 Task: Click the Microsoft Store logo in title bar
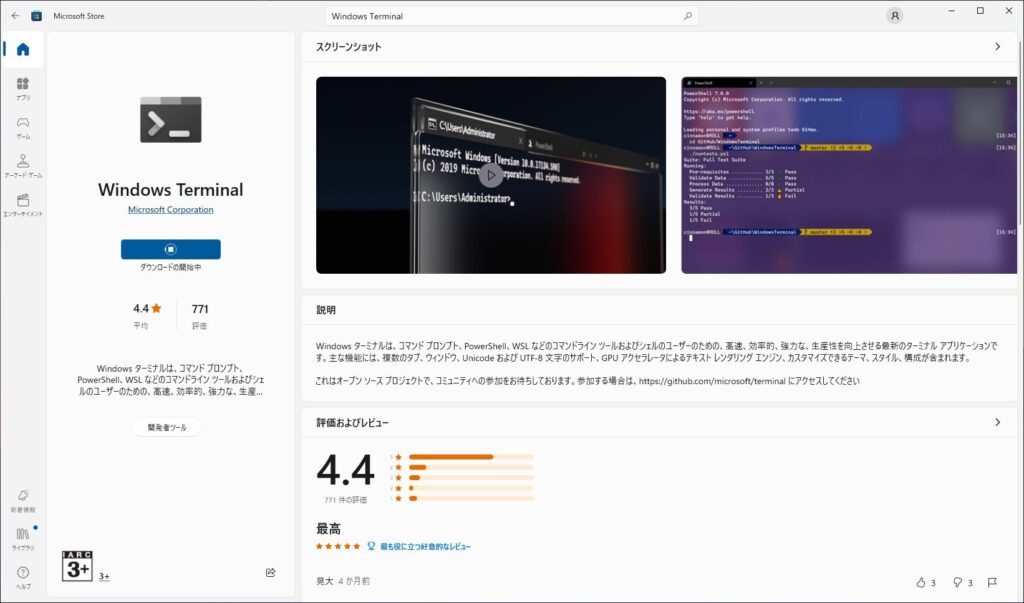coord(37,16)
